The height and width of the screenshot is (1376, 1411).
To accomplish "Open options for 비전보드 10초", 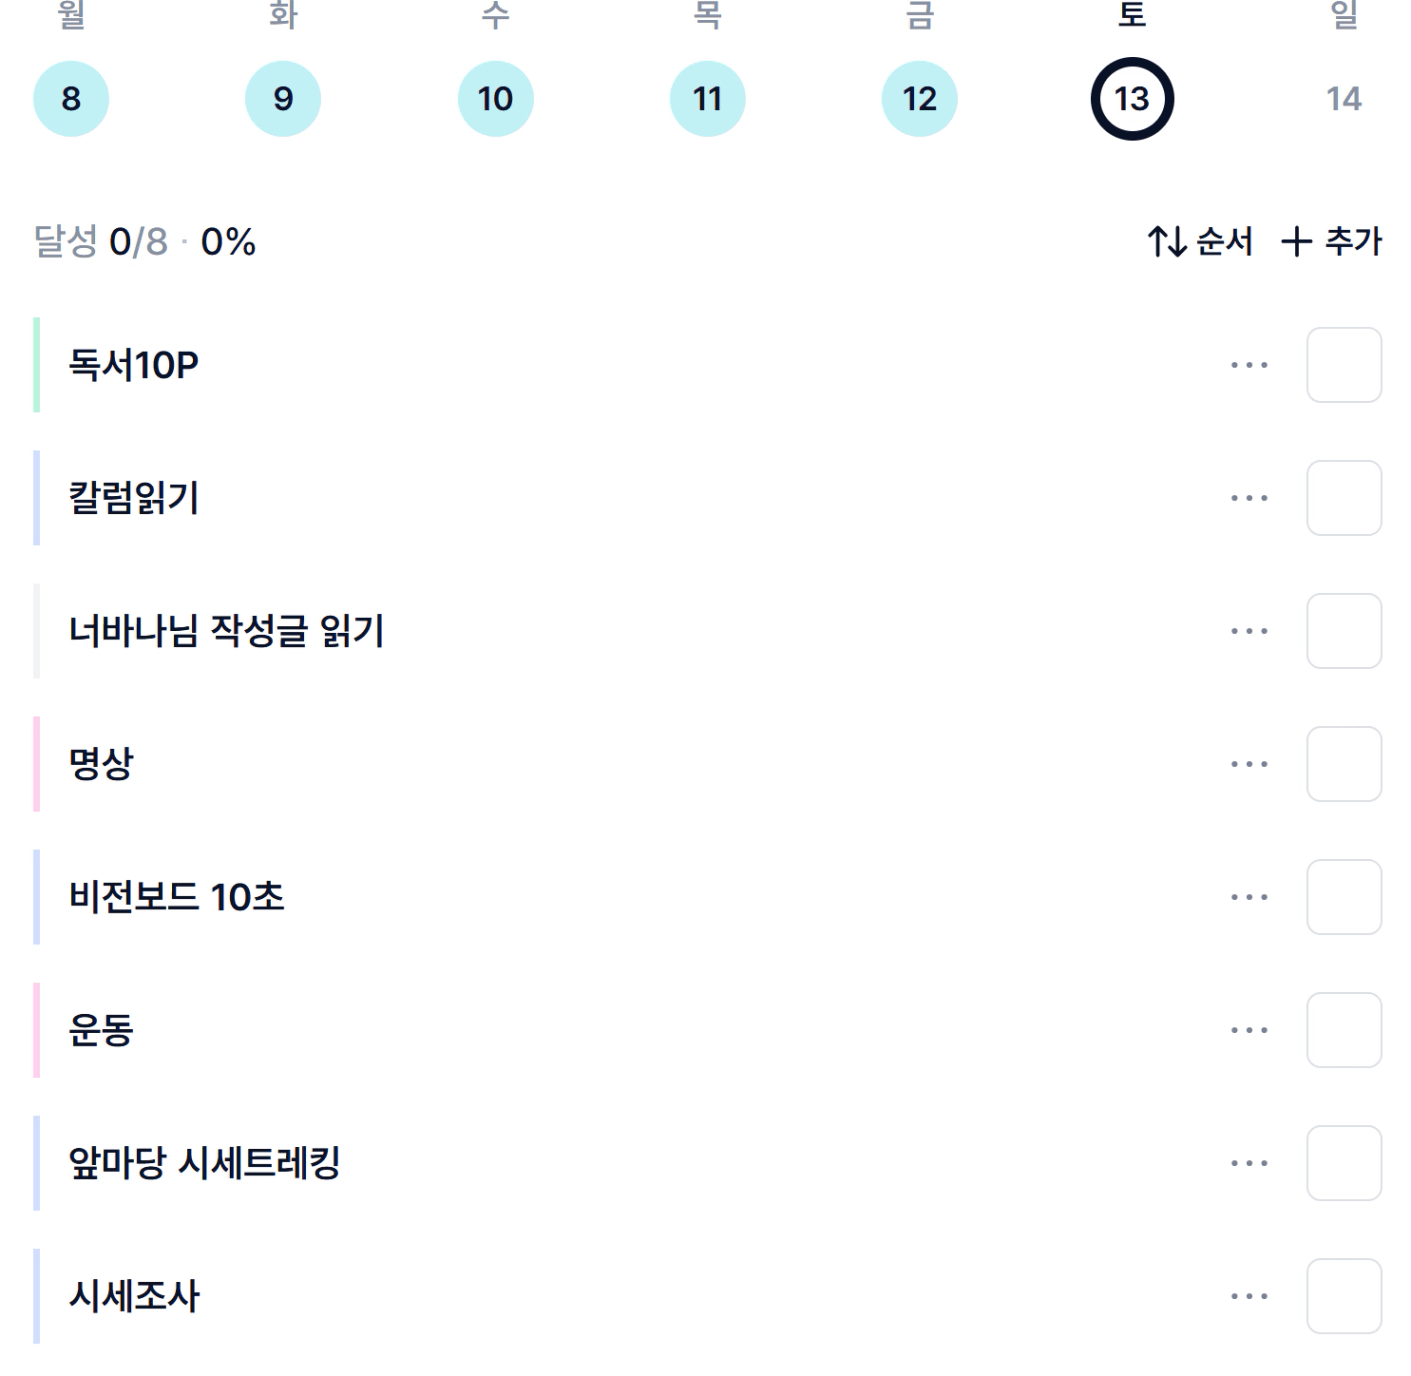I will pyautogui.click(x=1249, y=897).
